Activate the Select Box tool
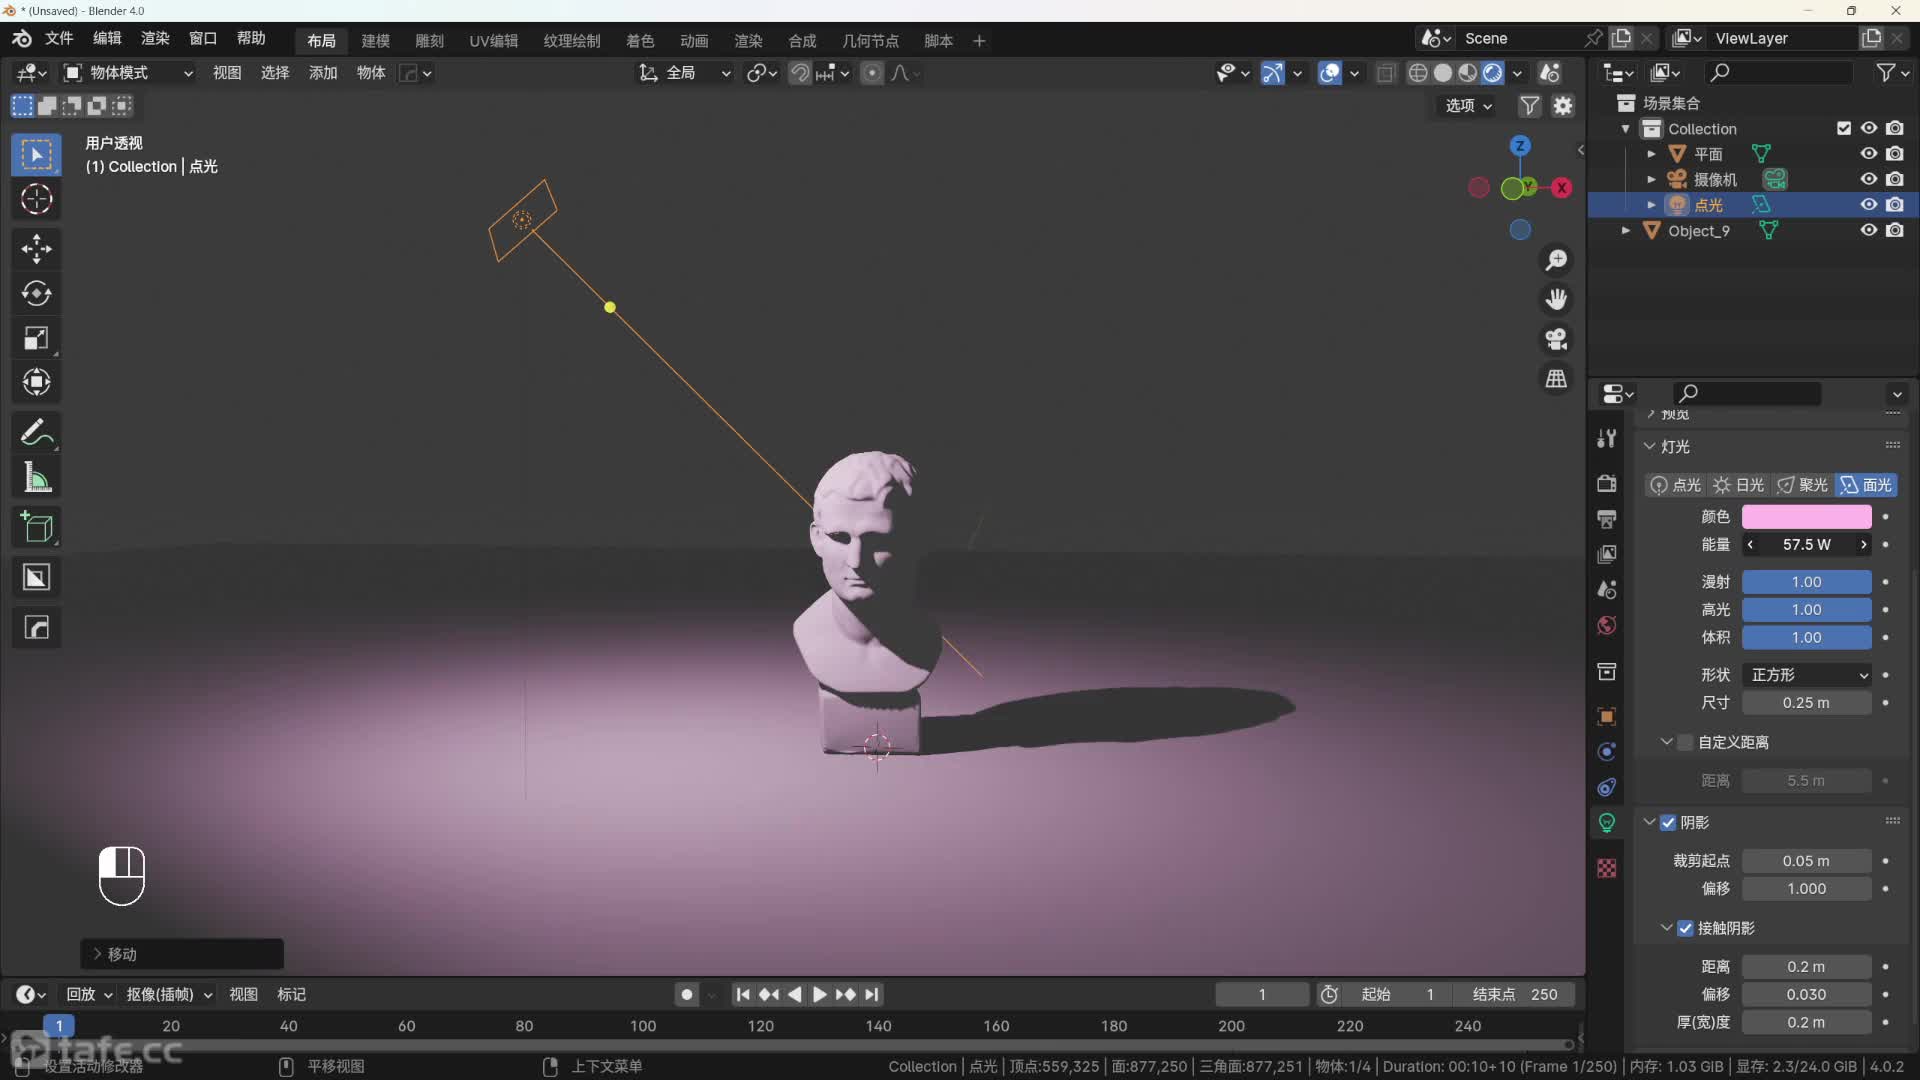The height and width of the screenshot is (1080, 1920). pyautogui.click(x=37, y=155)
